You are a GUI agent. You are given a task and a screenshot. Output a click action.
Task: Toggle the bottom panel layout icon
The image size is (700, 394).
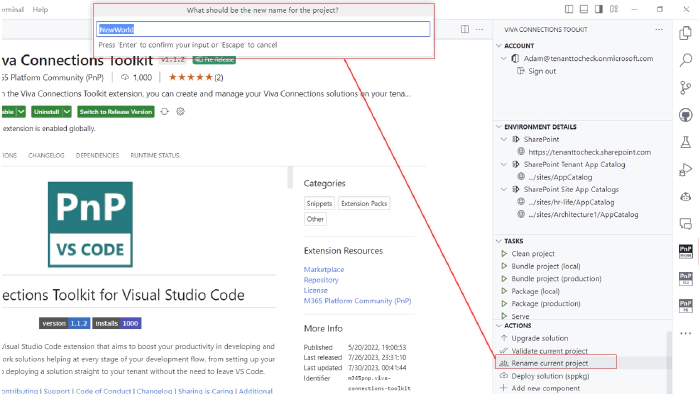(x=583, y=9)
